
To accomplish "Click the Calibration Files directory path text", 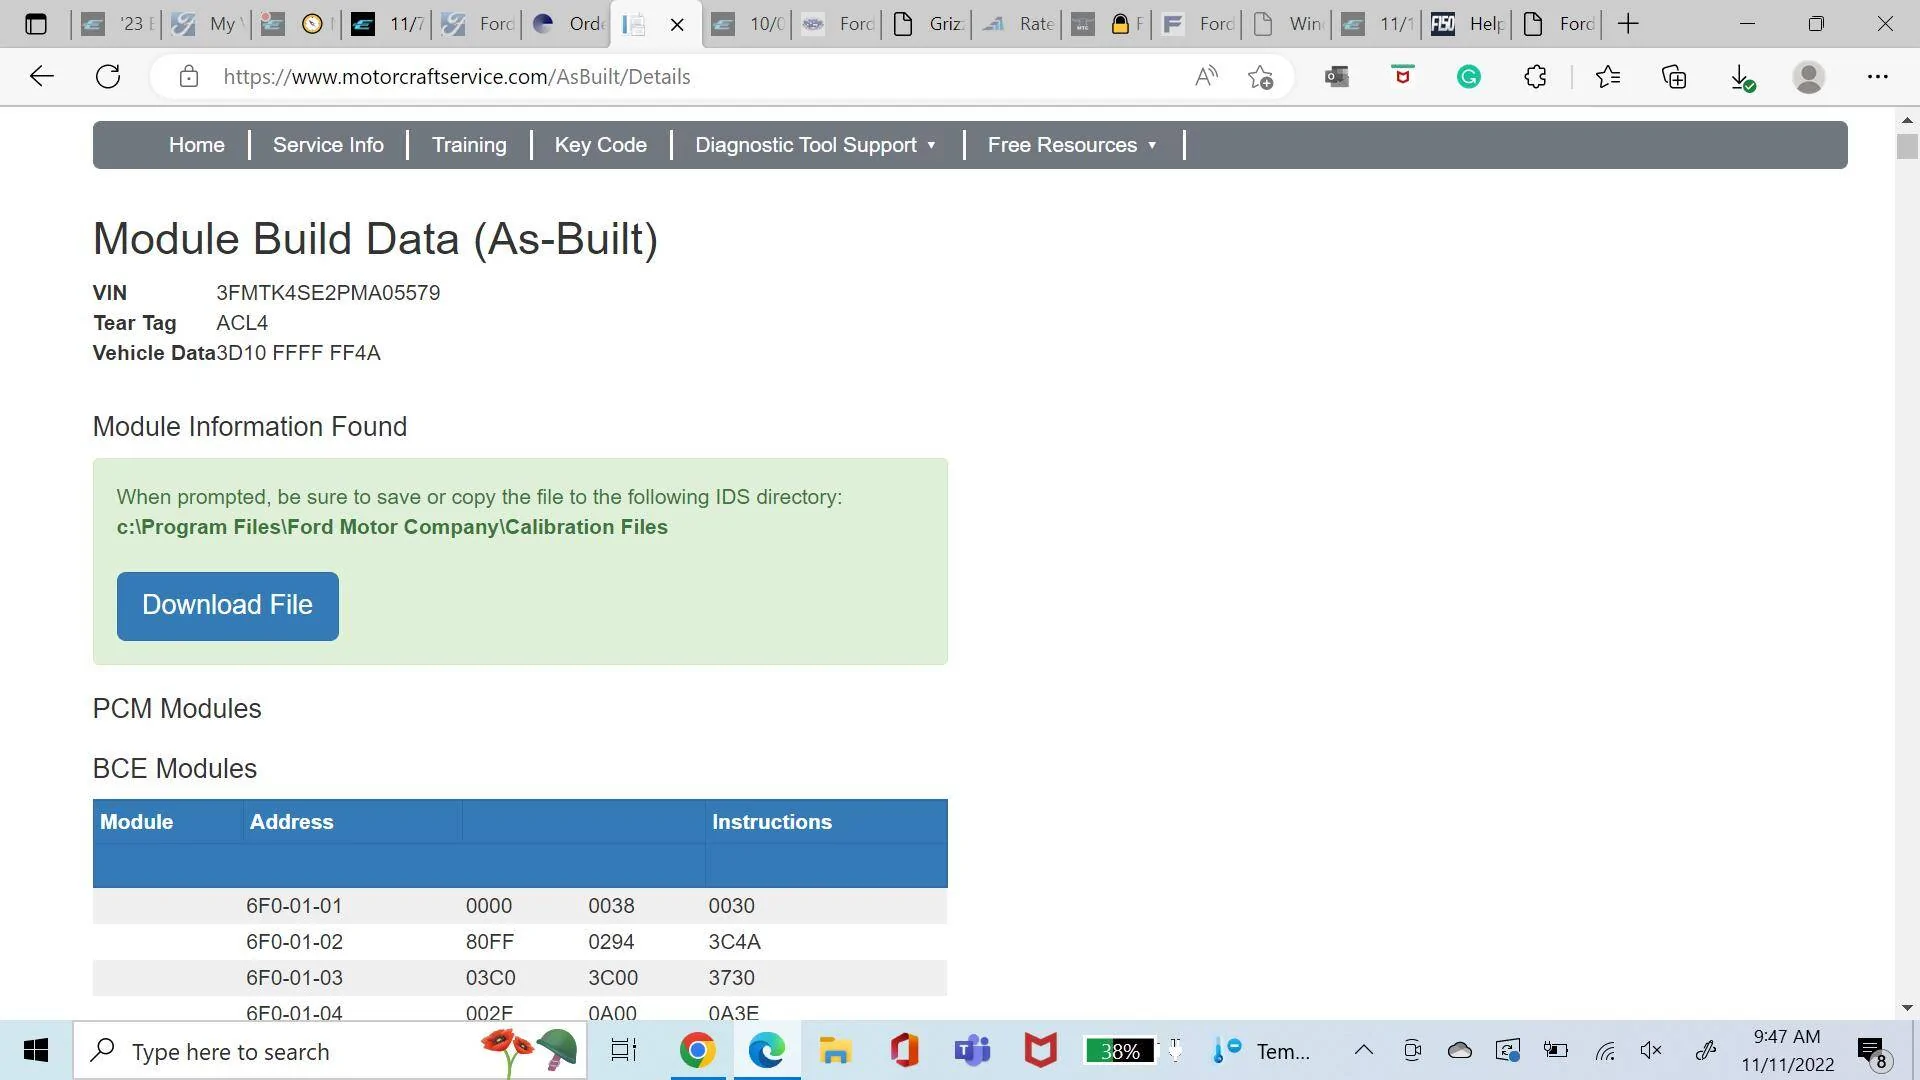I will tap(392, 527).
